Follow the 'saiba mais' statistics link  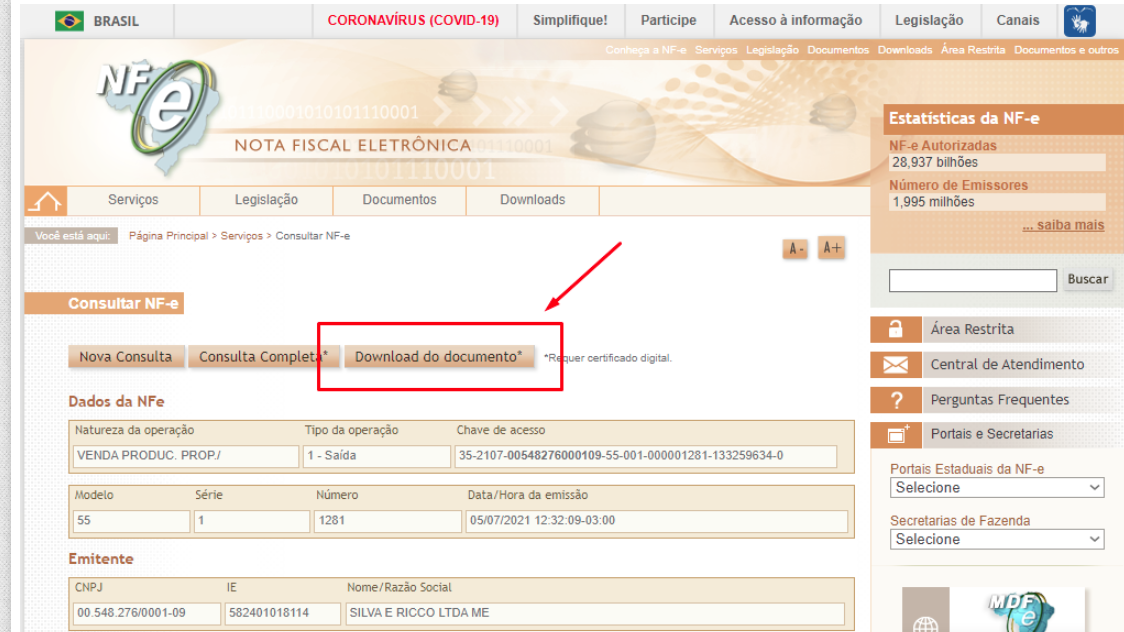tap(1063, 225)
